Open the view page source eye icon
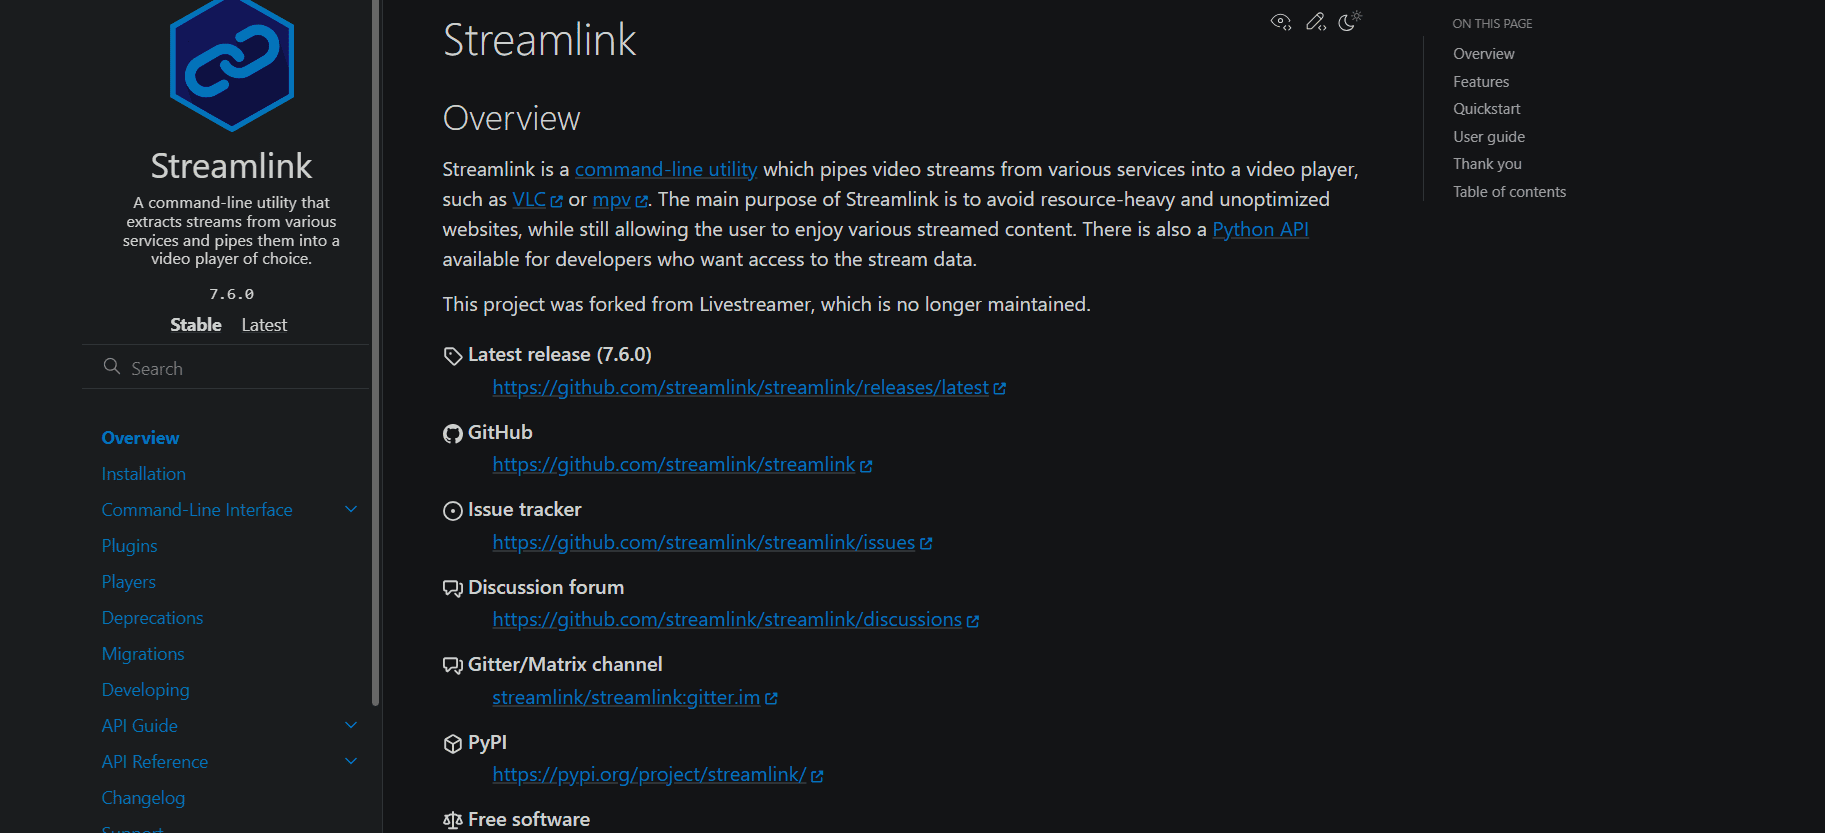Image resolution: width=1825 pixels, height=833 pixels. pyautogui.click(x=1281, y=22)
